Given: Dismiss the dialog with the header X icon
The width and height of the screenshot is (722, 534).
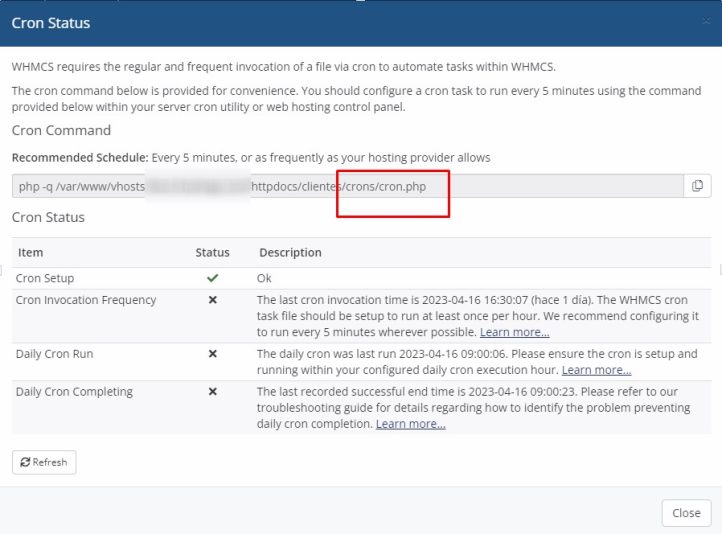Looking at the screenshot, I should [707, 21].
